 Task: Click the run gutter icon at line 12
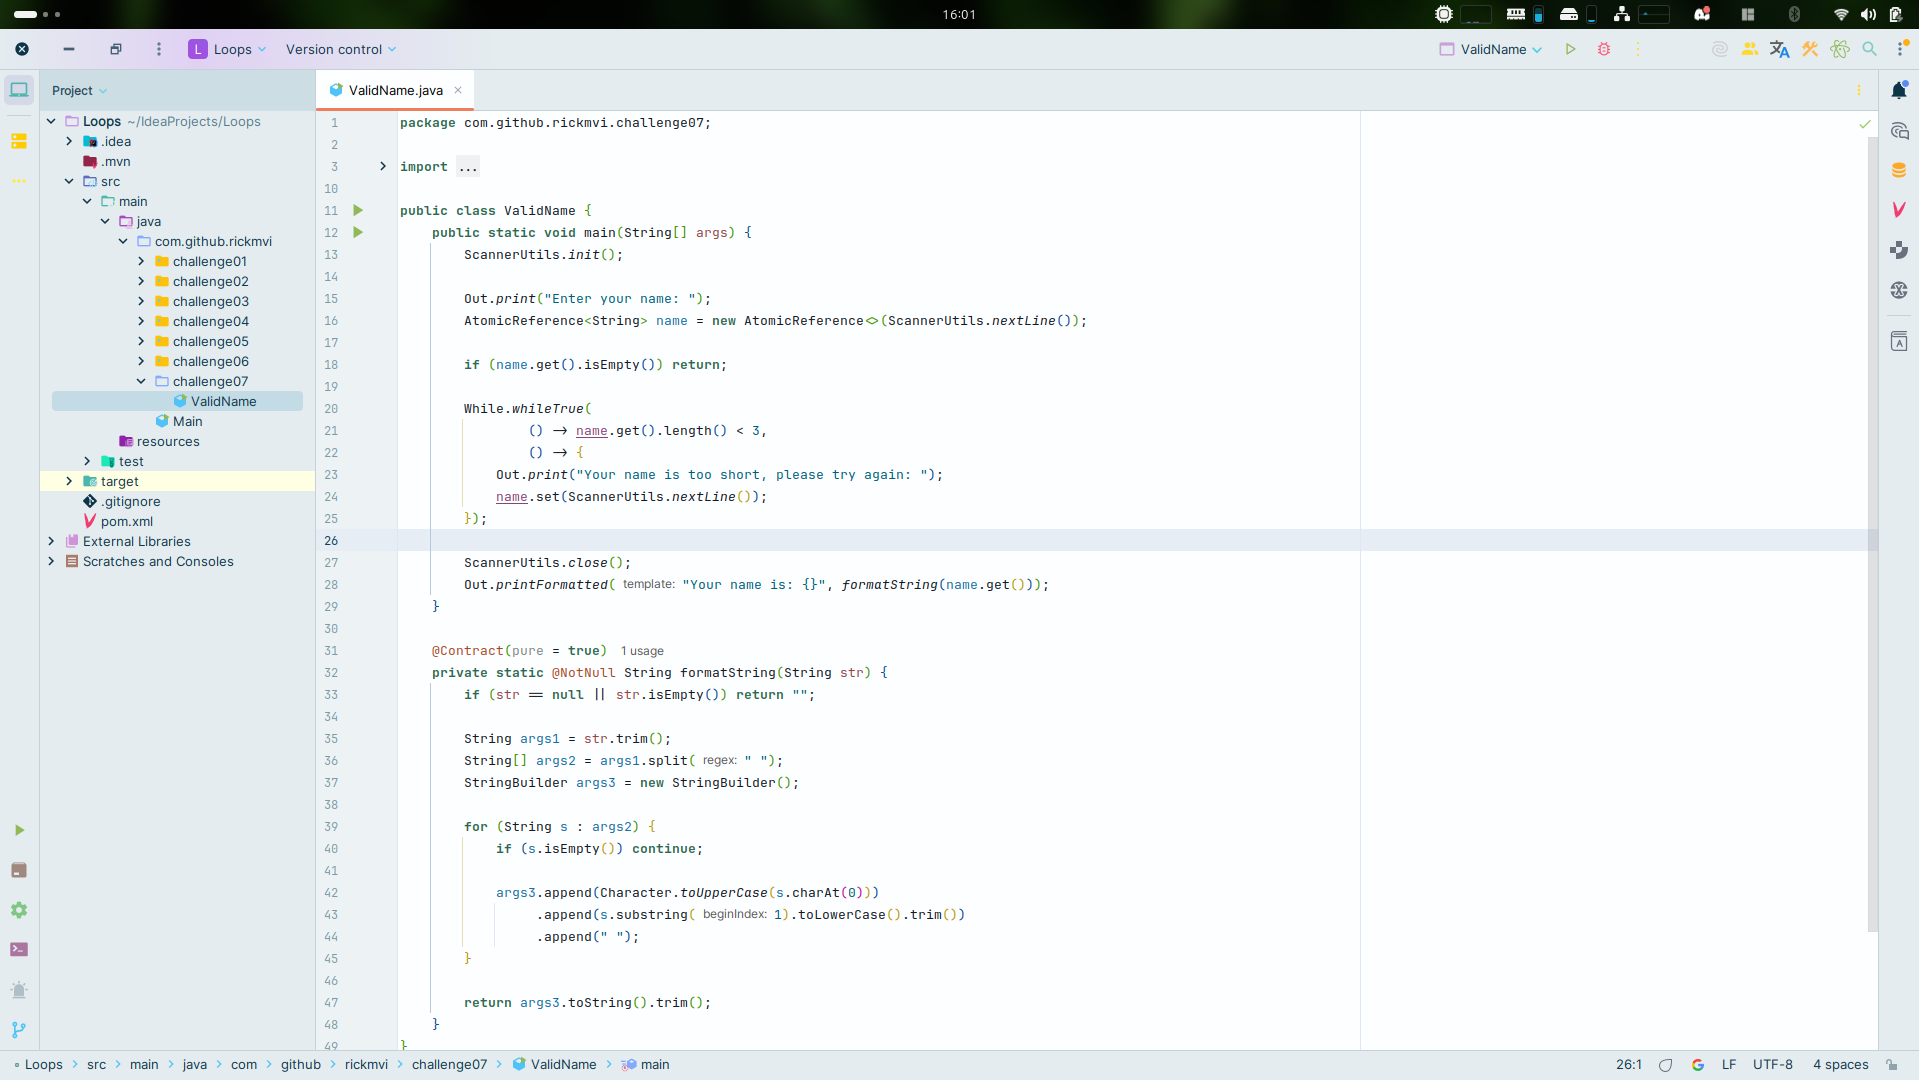click(x=358, y=232)
